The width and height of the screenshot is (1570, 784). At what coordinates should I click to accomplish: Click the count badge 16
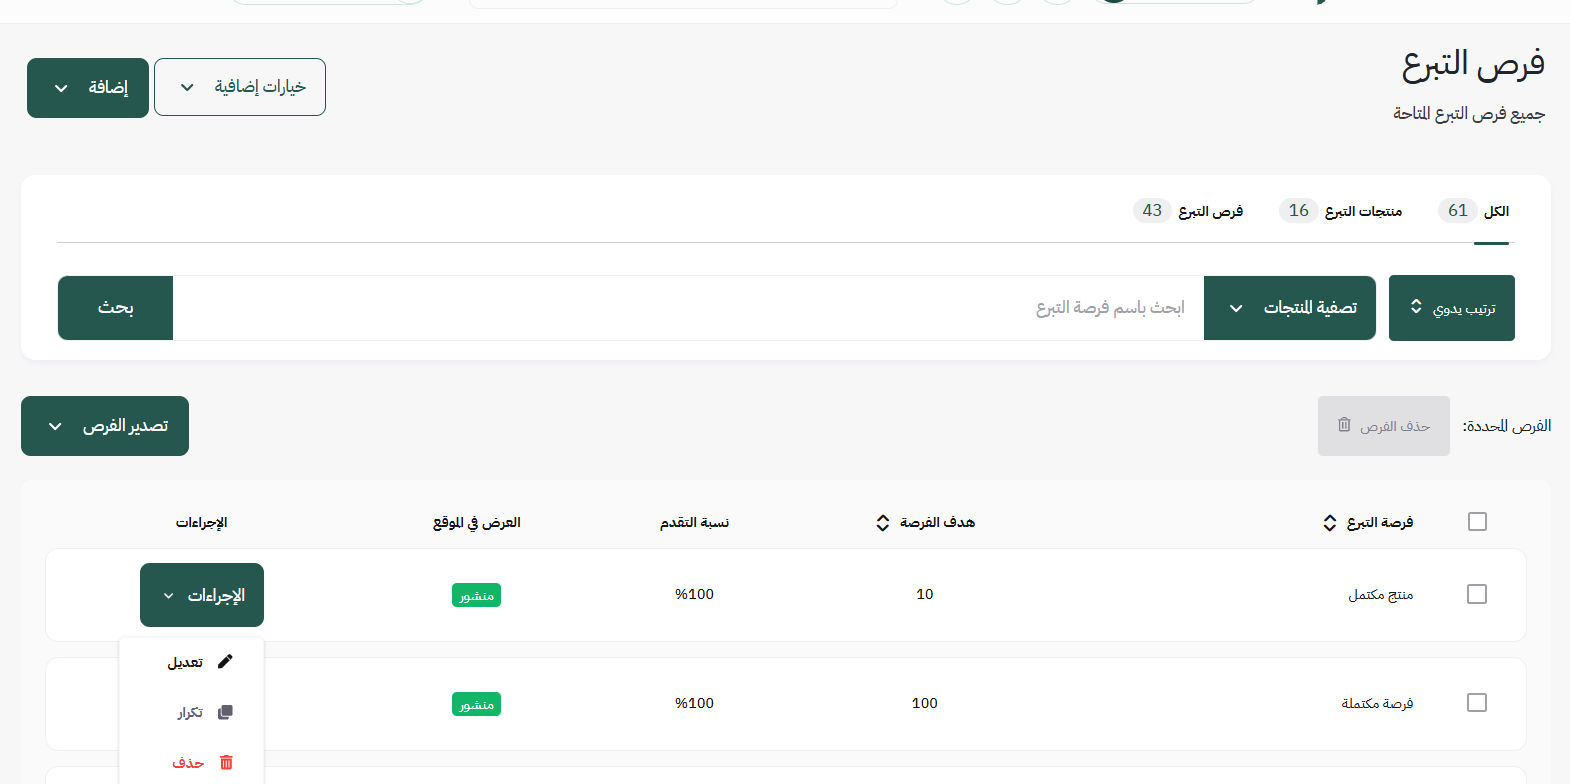tap(1298, 210)
